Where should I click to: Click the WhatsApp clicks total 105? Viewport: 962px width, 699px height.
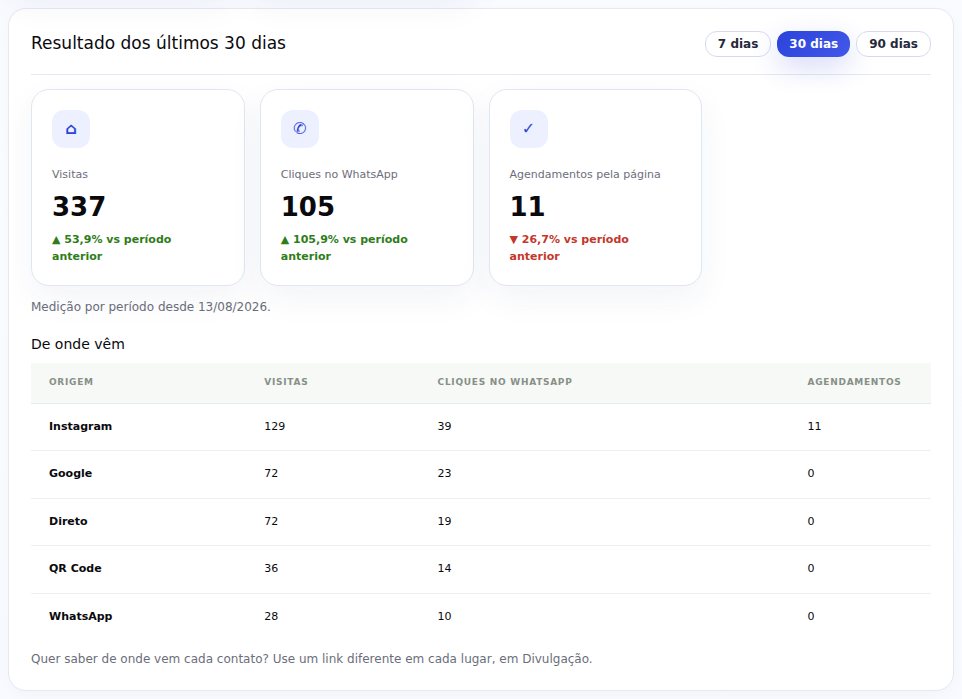tap(307, 206)
